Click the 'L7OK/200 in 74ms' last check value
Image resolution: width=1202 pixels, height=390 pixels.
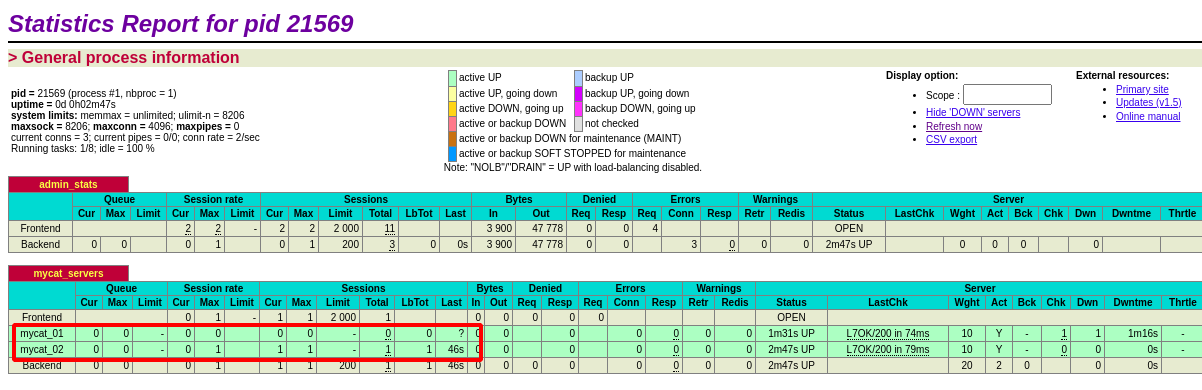pos(887,333)
